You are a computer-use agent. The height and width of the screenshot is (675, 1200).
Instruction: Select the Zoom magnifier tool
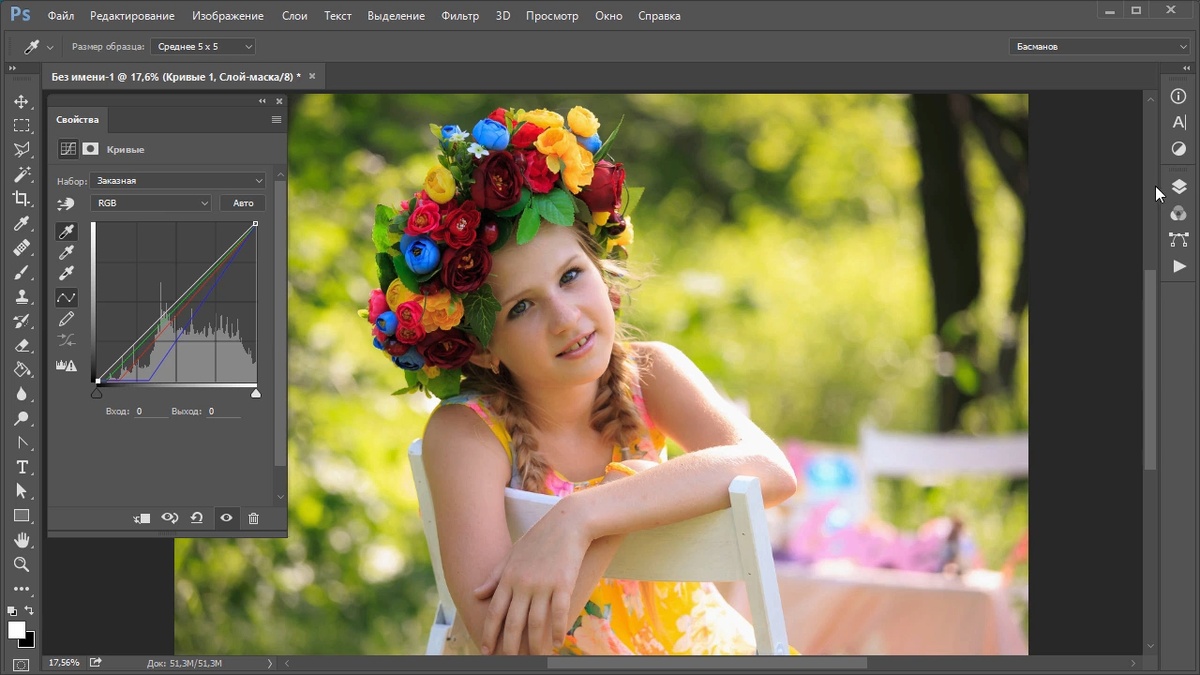click(x=21, y=564)
